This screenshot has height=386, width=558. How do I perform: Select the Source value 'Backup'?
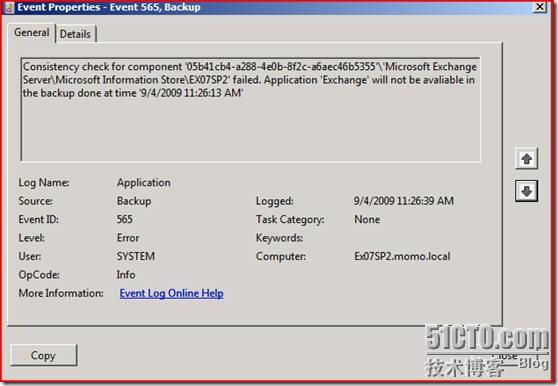[134, 201]
